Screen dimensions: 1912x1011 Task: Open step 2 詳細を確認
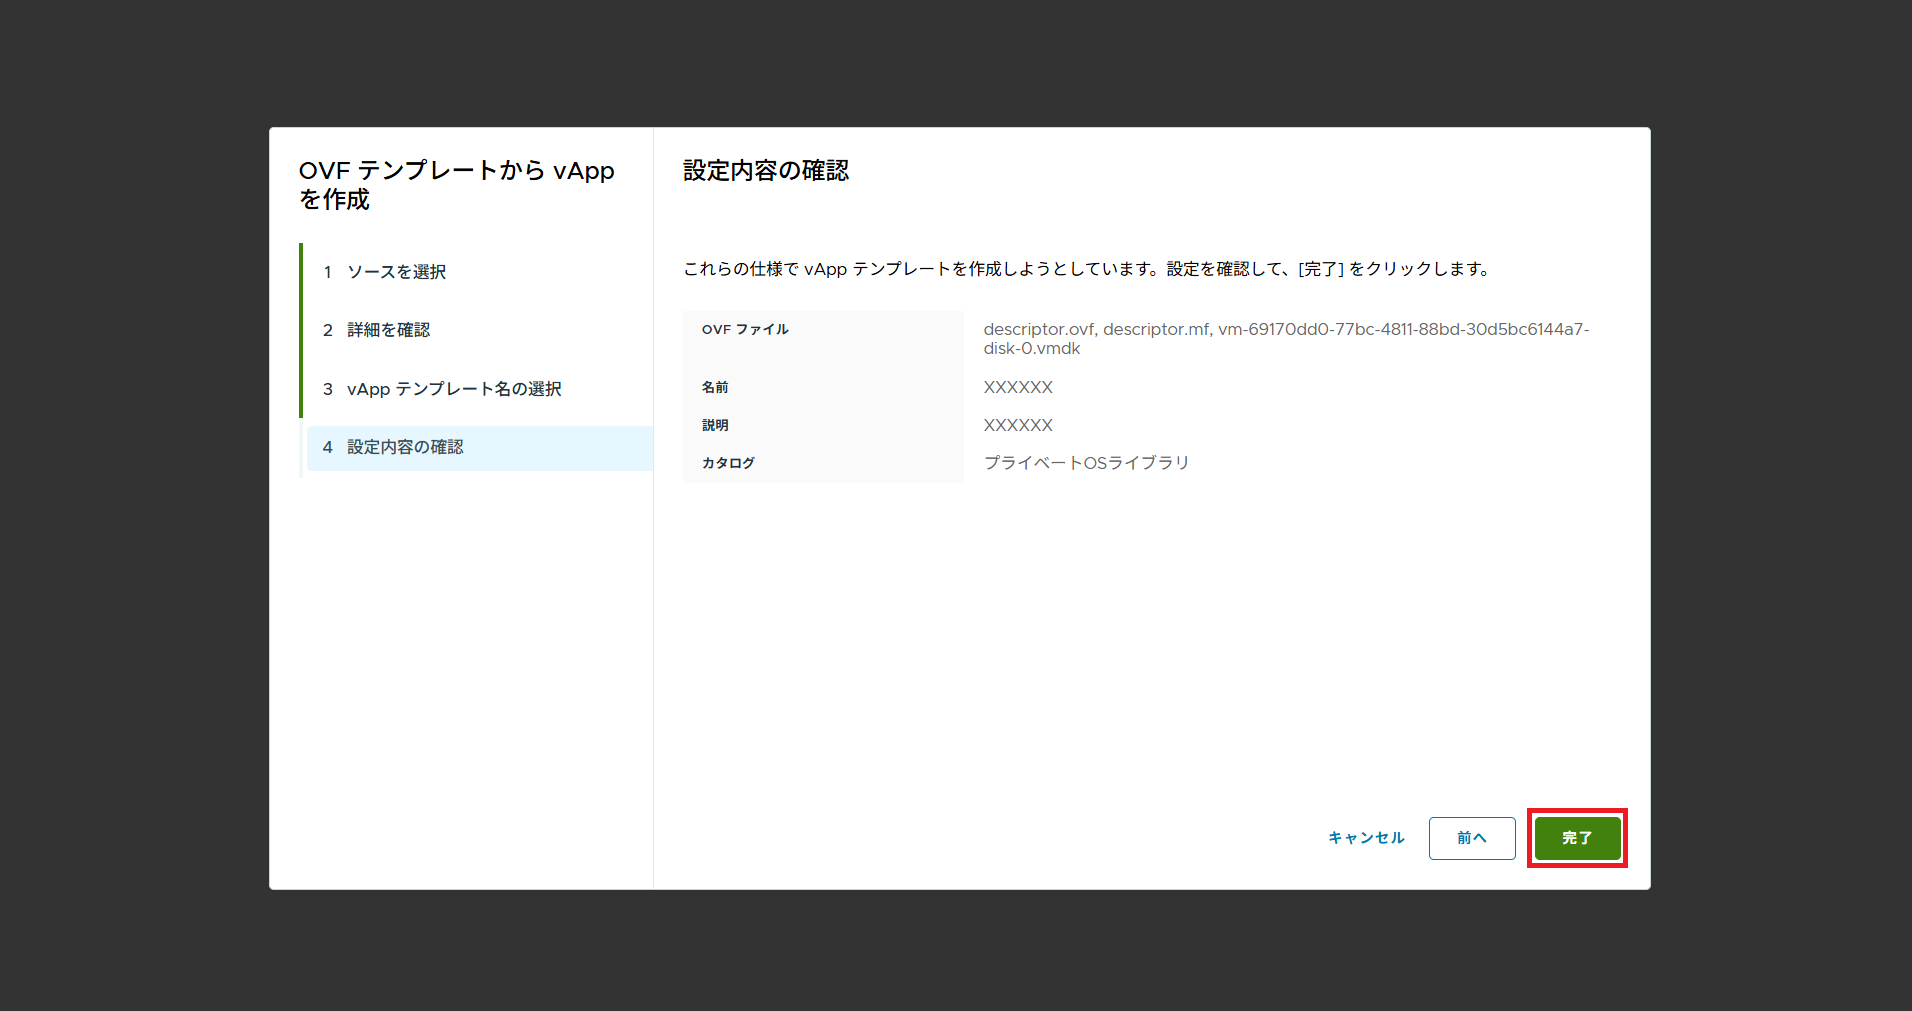(x=388, y=330)
